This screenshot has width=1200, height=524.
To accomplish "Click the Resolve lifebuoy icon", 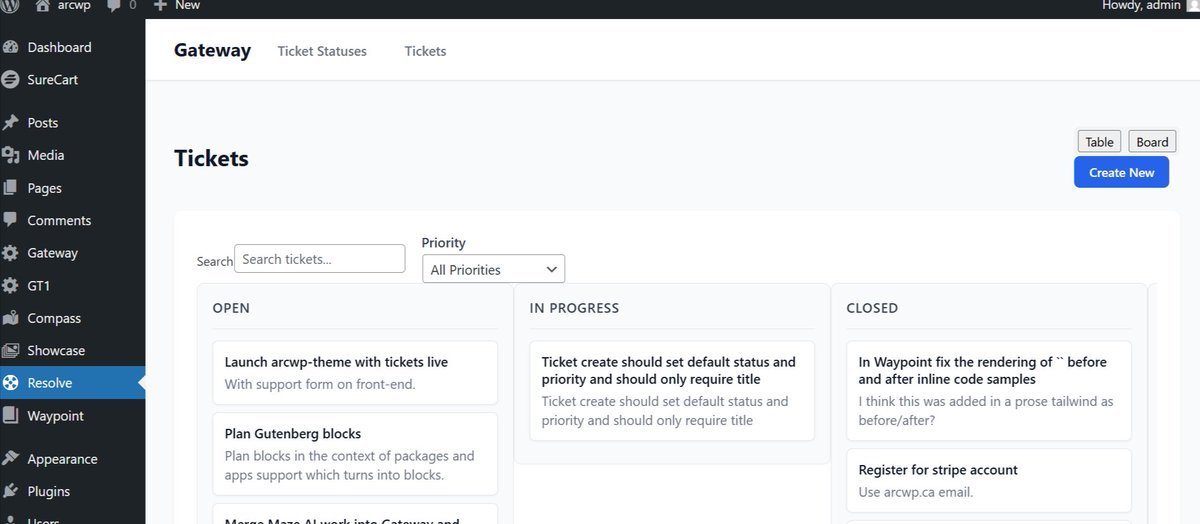I will (11, 383).
